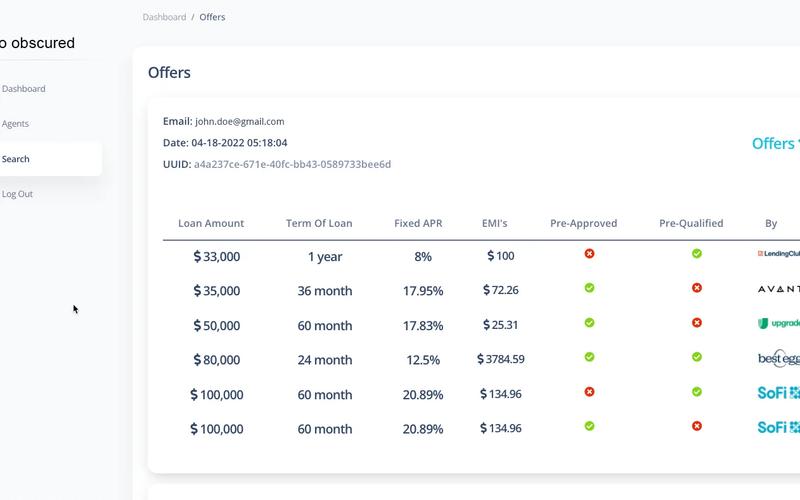This screenshot has width=800, height=500.
Task: Click the red Pre-Qualified cross in $50,000 row
Action: point(696,323)
